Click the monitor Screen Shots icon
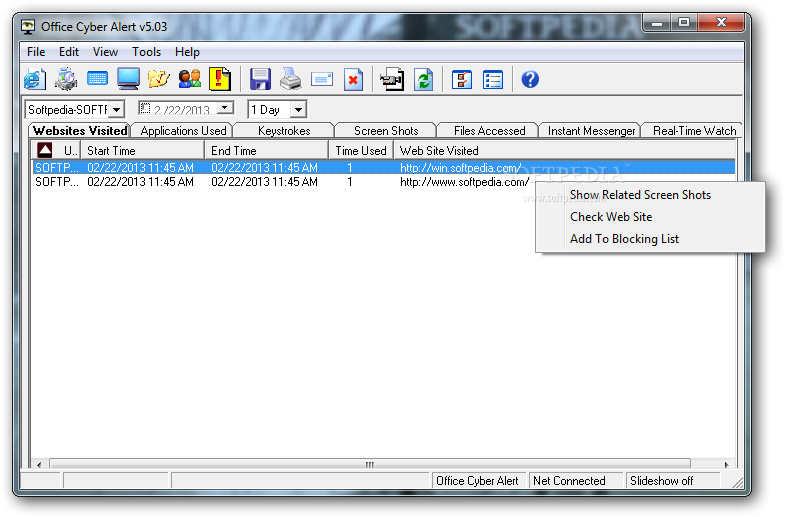Image resolution: width=786 pixels, height=517 pixels. [128, 79]
